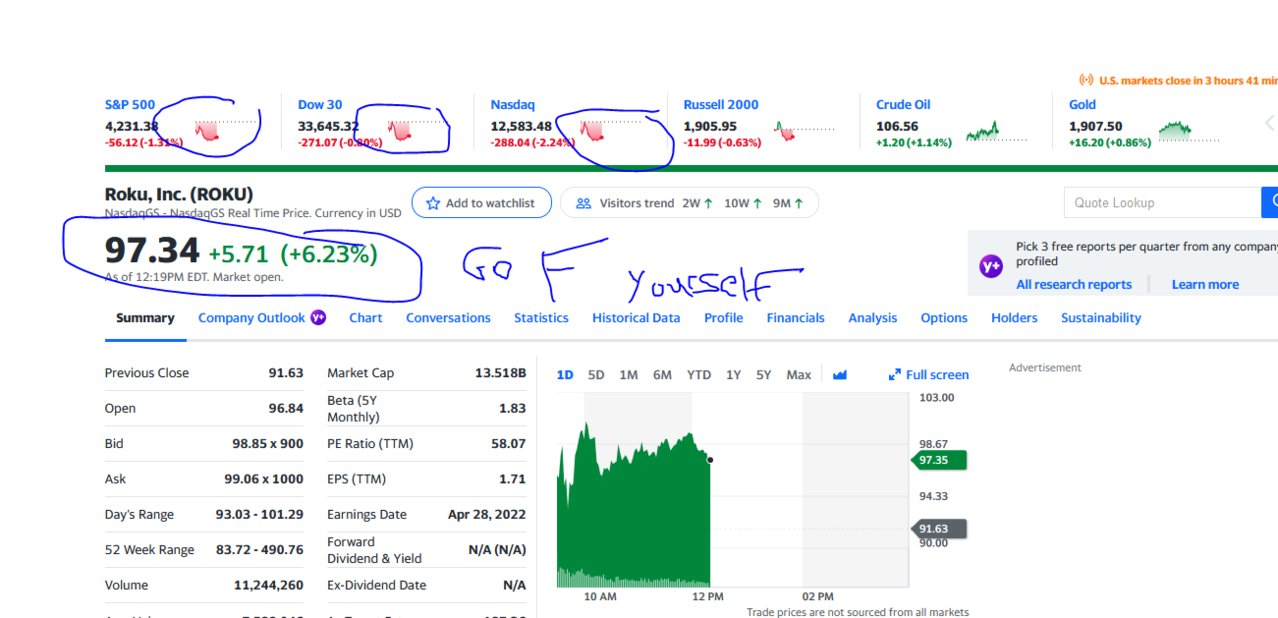1278x618 pixels.
Task: Advance the market ticker carousel arrow
Action: pos(1270,124)
